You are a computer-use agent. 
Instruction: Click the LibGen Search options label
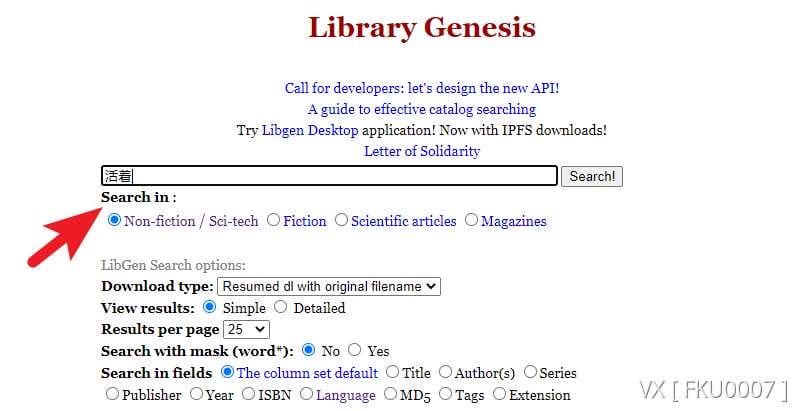[173, 265]
